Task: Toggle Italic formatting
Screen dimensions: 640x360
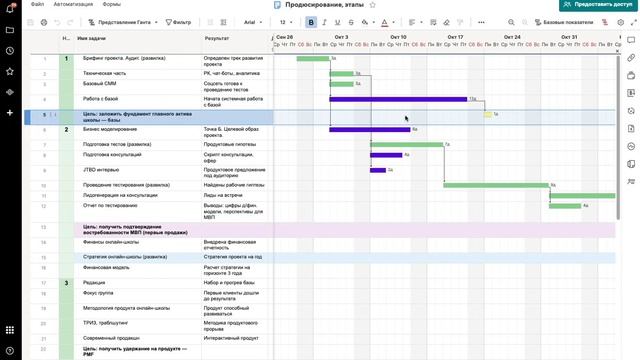Action: click(324, 22)
